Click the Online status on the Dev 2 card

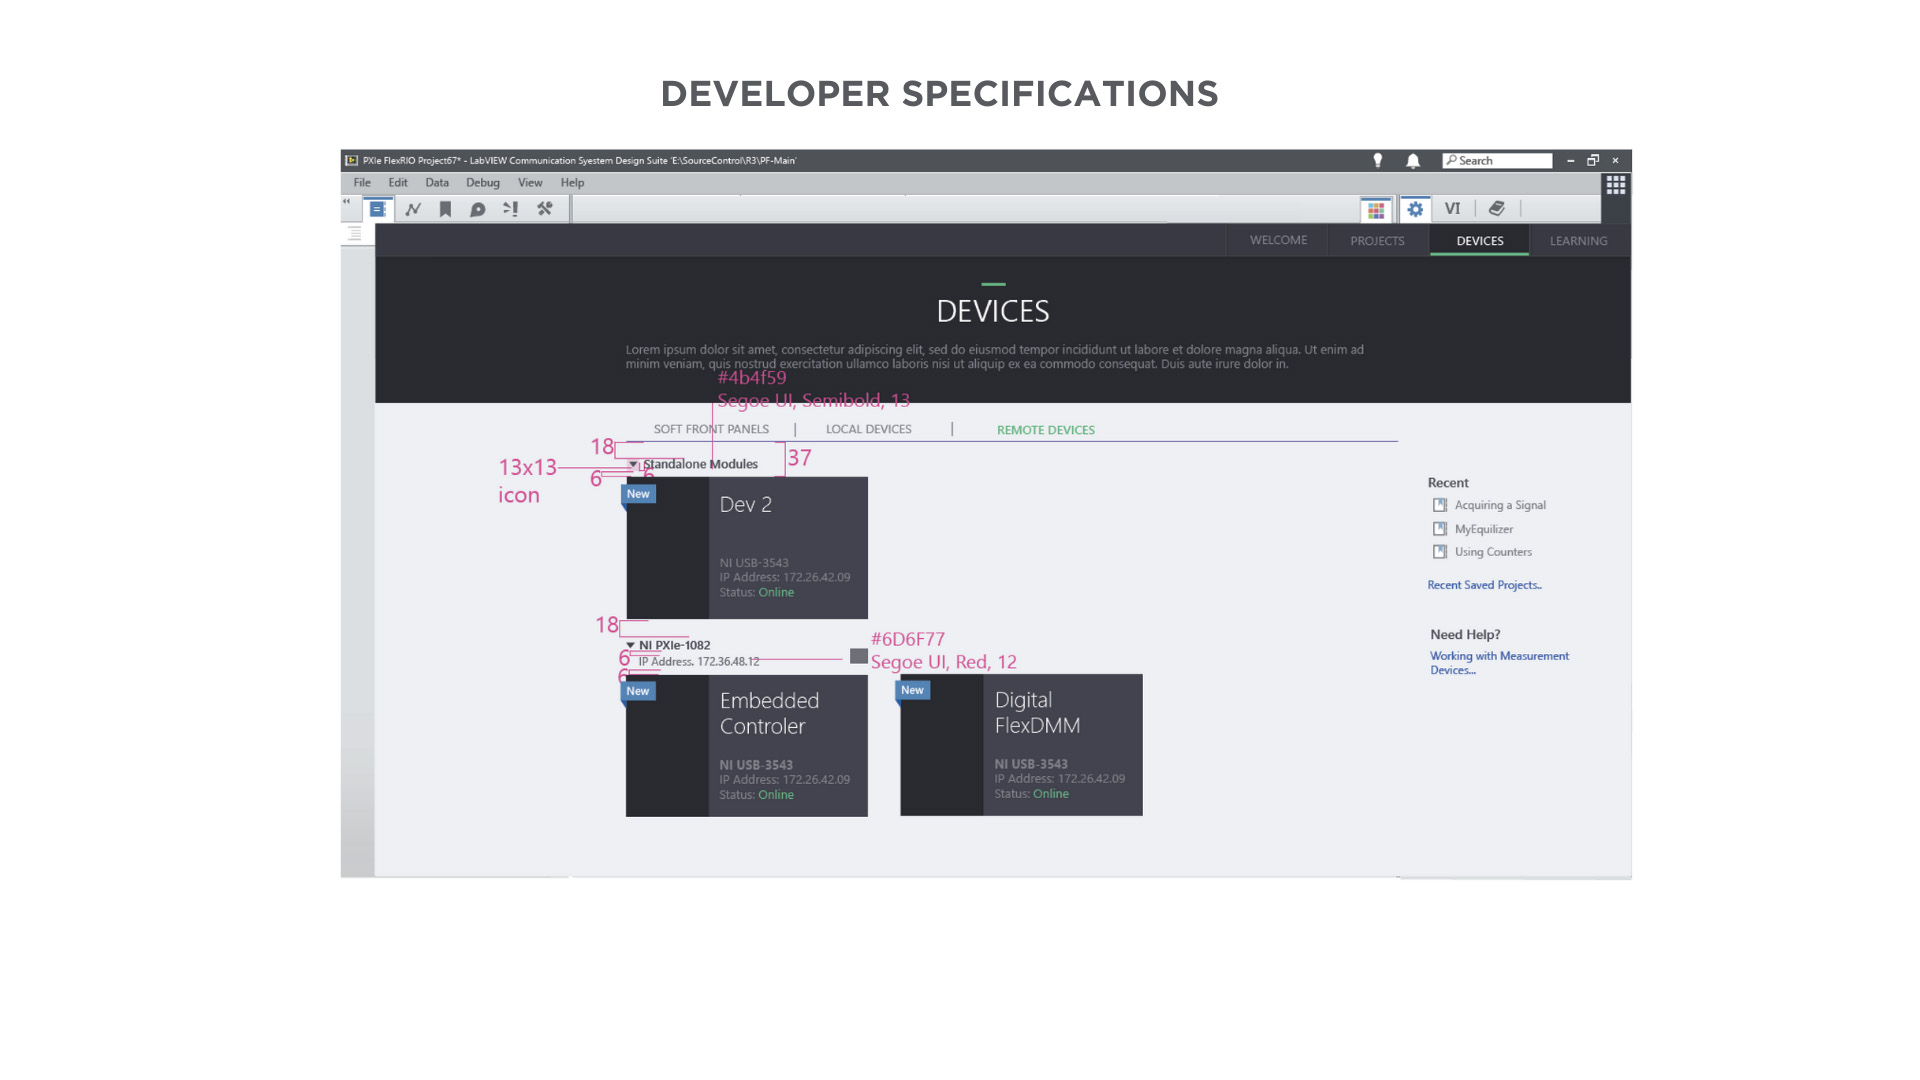(x=776, y=592)
